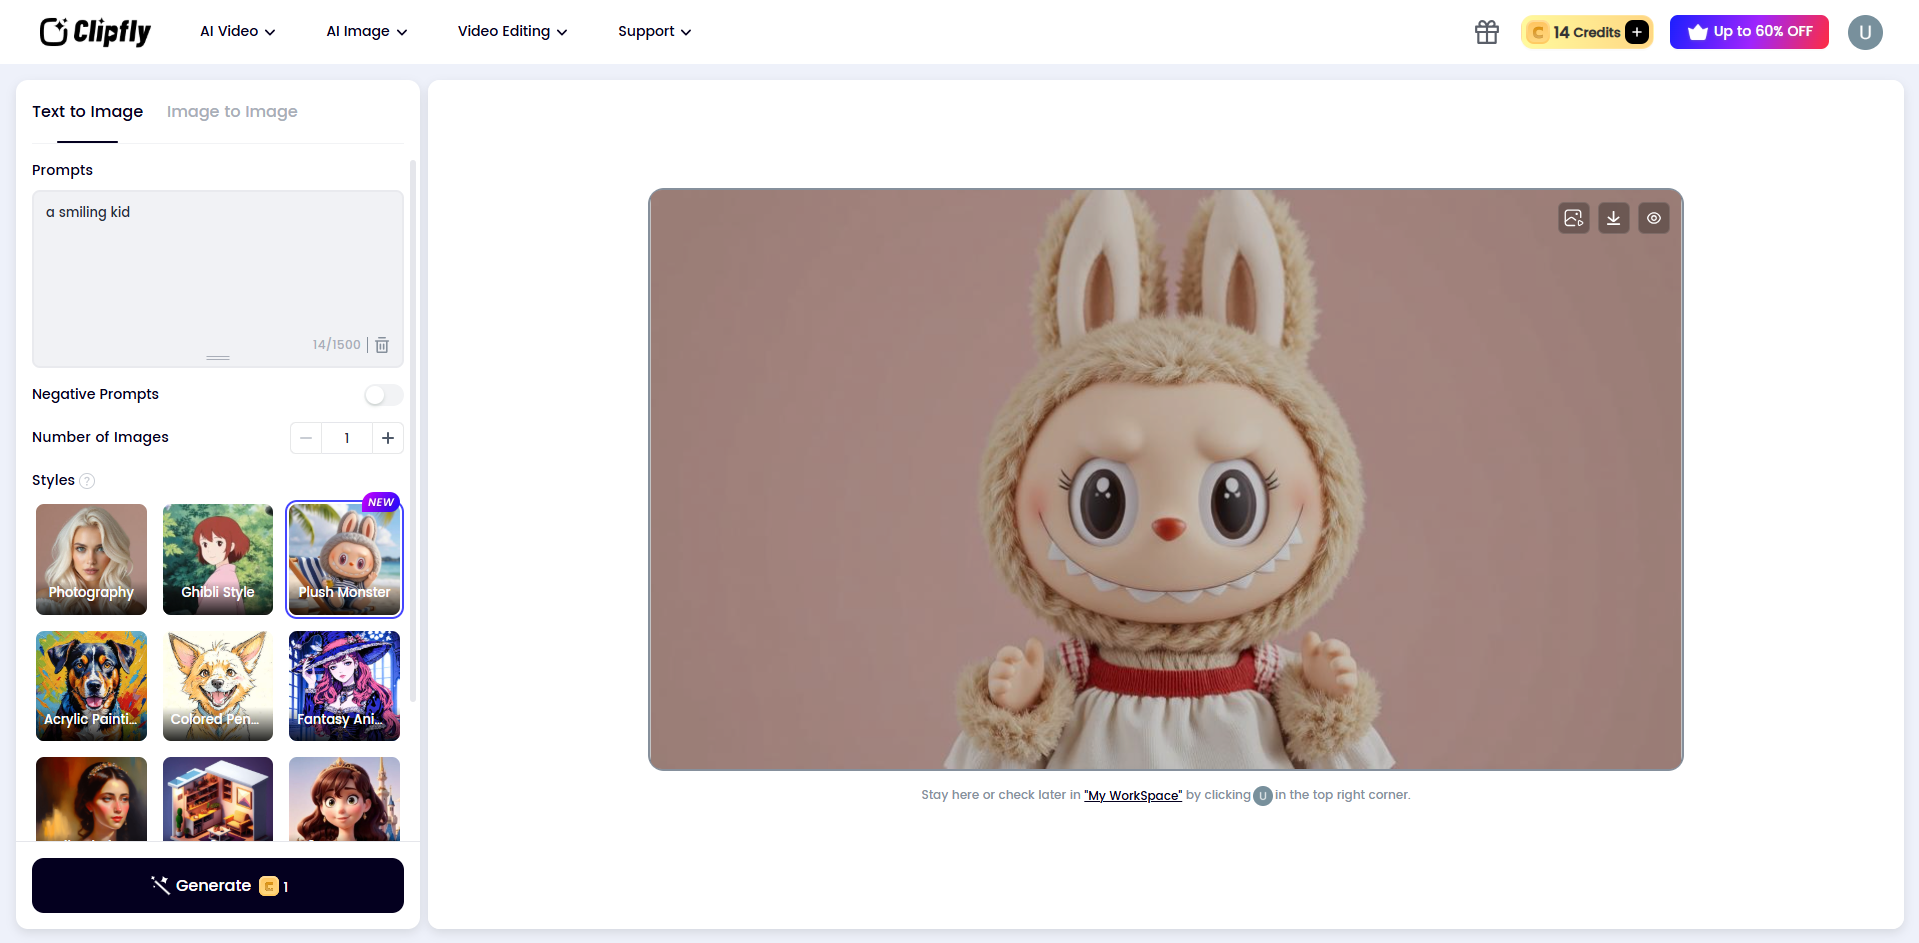Open the Styles help tooltip icon
Image resolution: width=1919 pixels, height=943 pixels.
point(88,481)
